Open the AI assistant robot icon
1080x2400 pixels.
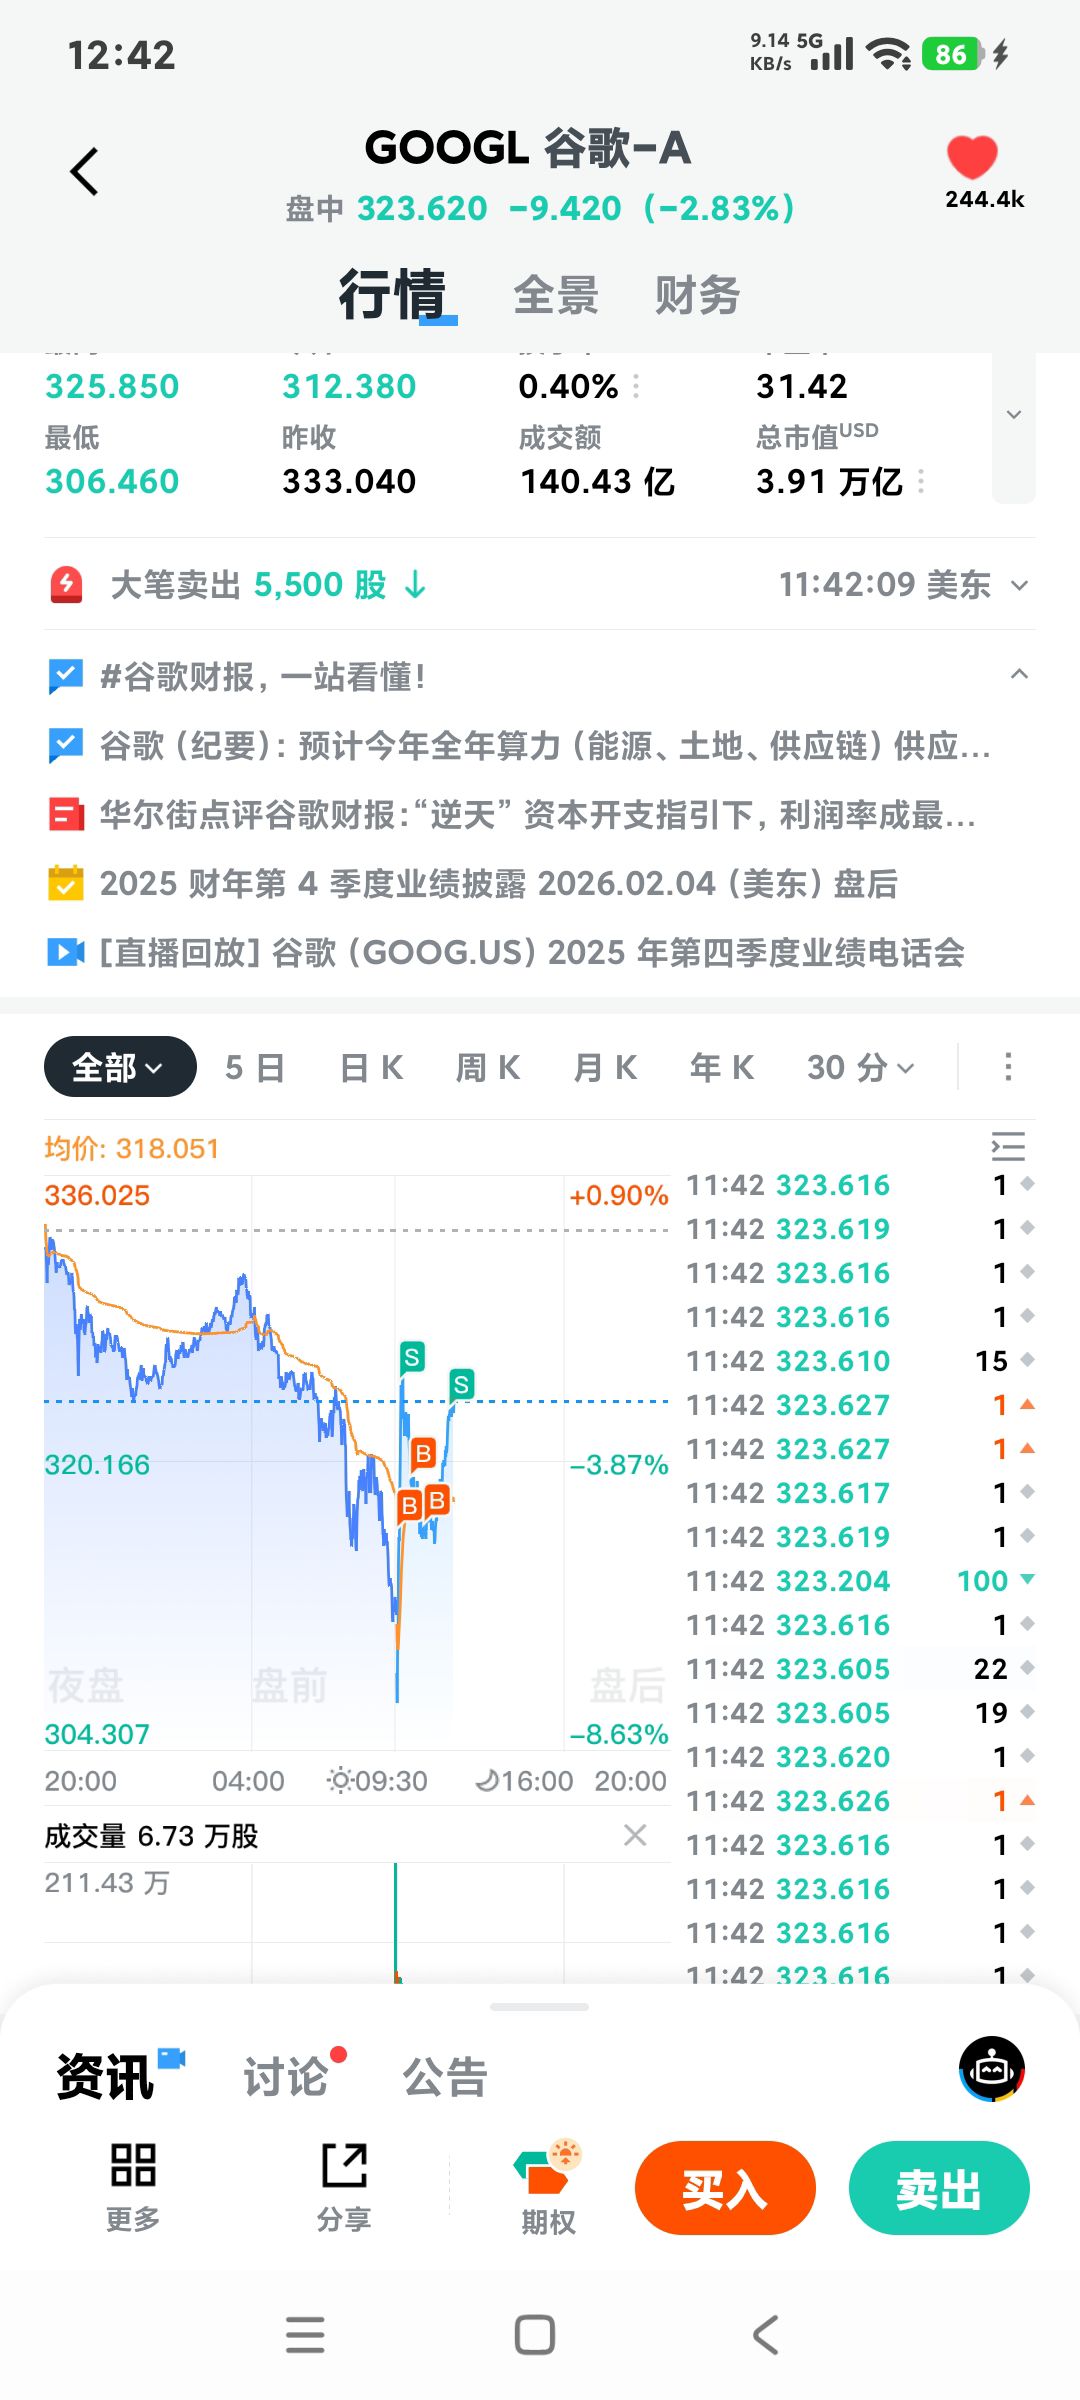pyautogui.click(x=991, y=2068)
